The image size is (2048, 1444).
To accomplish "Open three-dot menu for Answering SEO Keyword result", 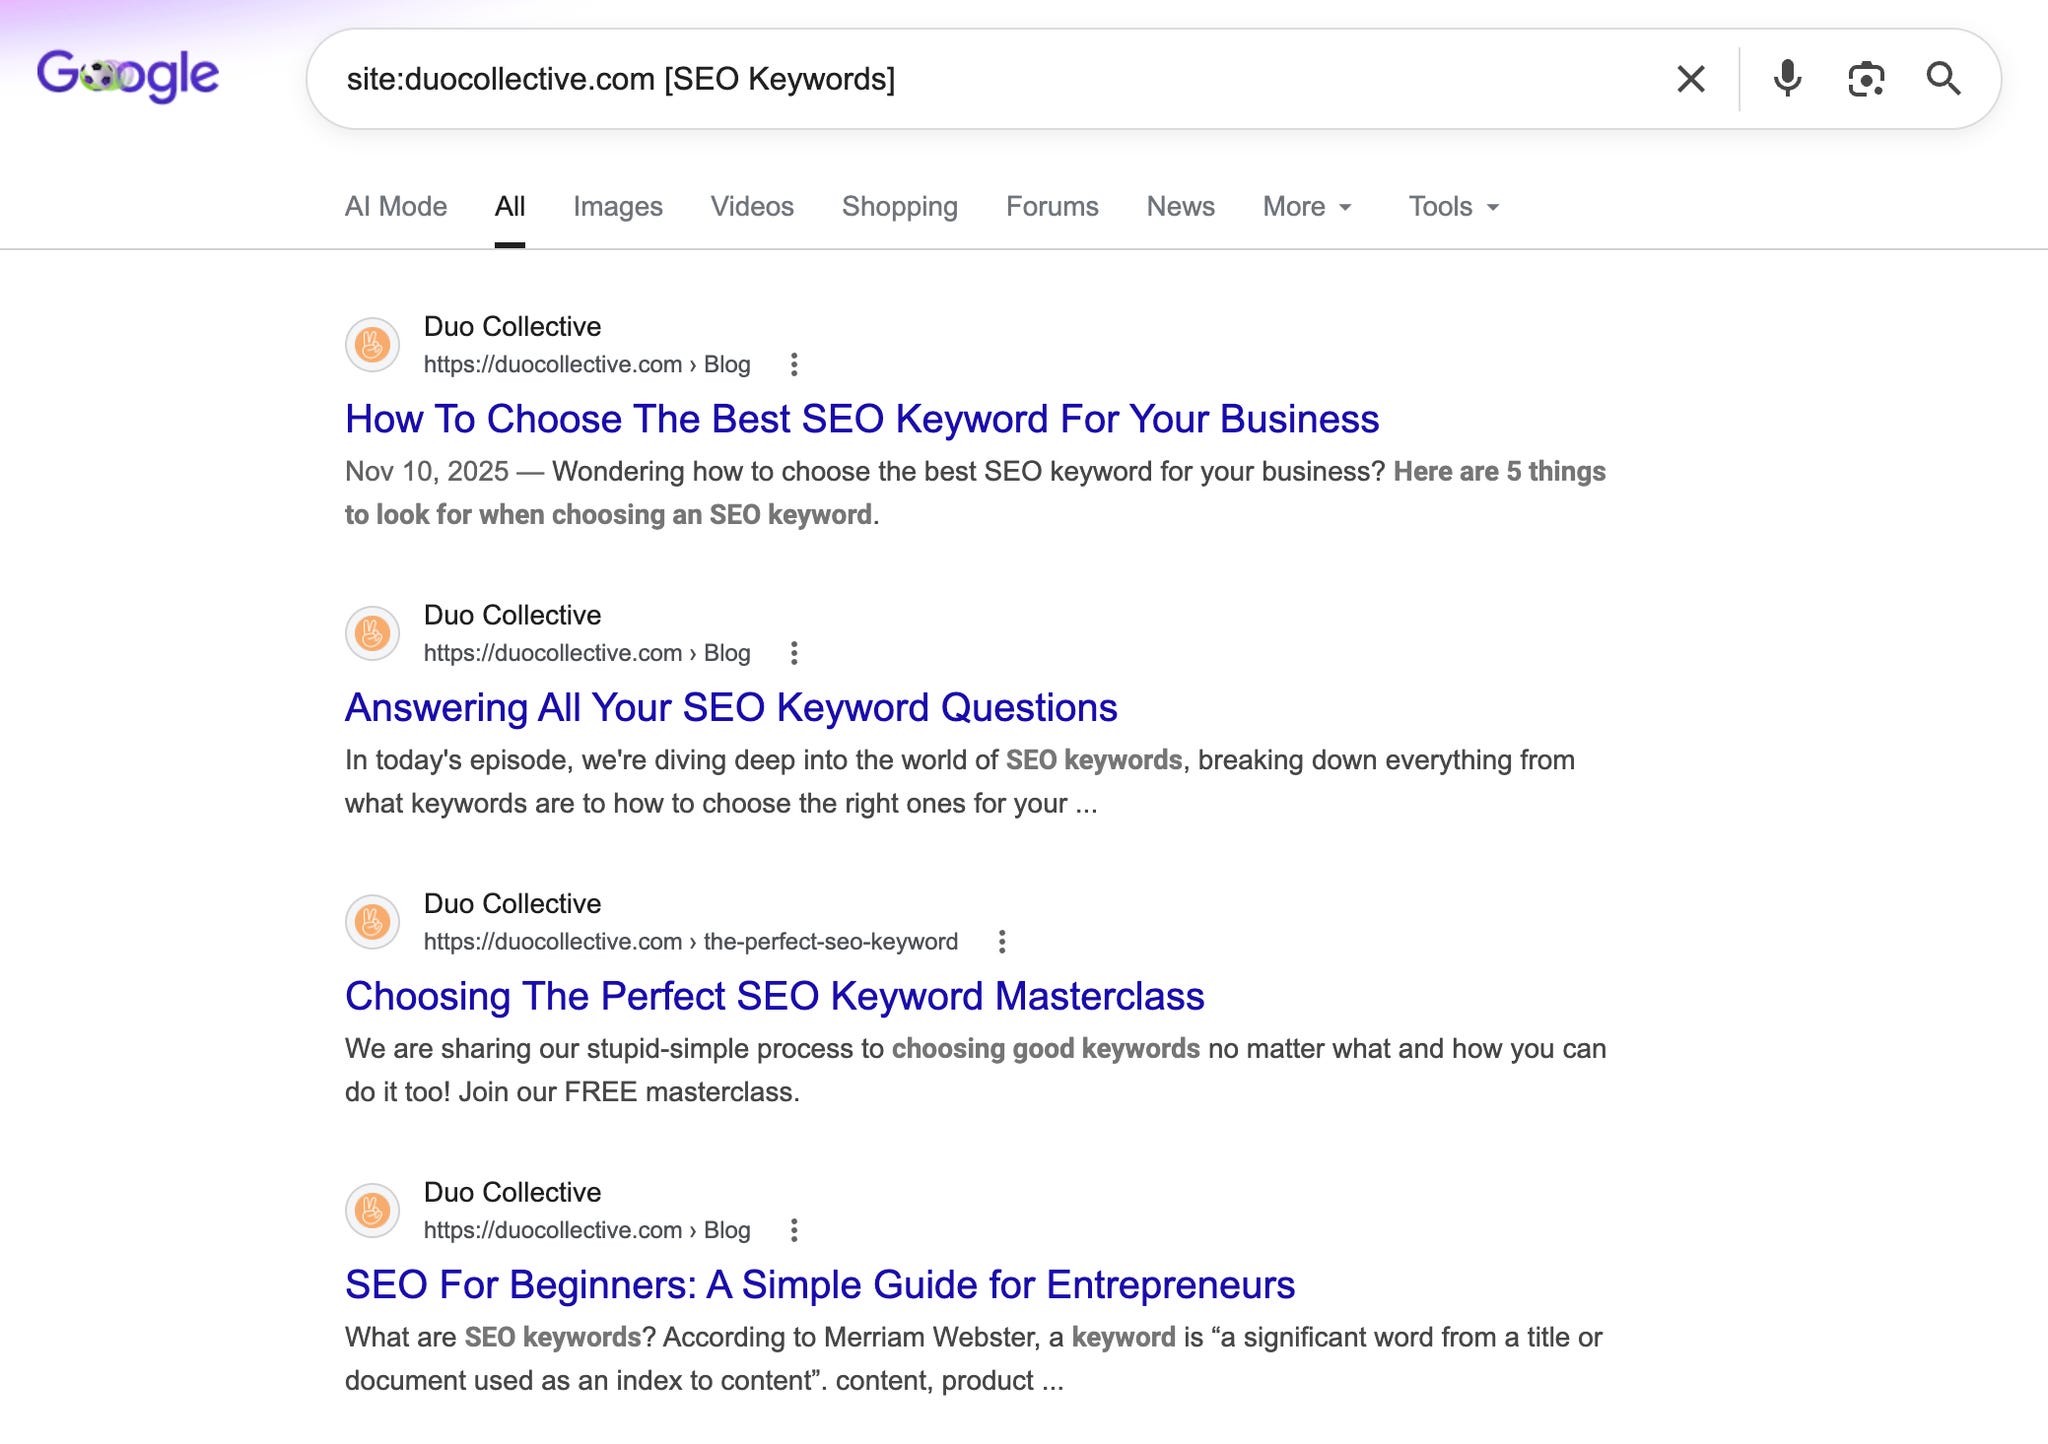I will coord(794,653).
